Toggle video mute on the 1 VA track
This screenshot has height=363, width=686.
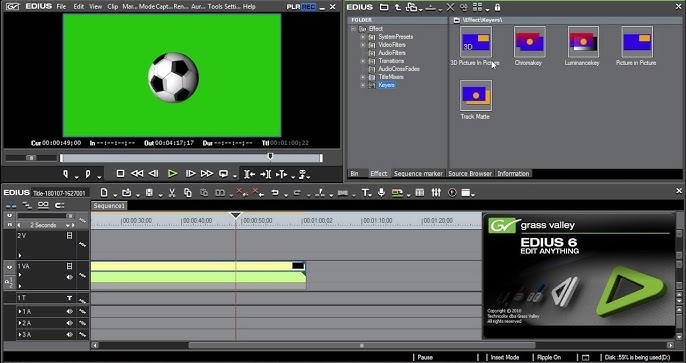point(69,266)
